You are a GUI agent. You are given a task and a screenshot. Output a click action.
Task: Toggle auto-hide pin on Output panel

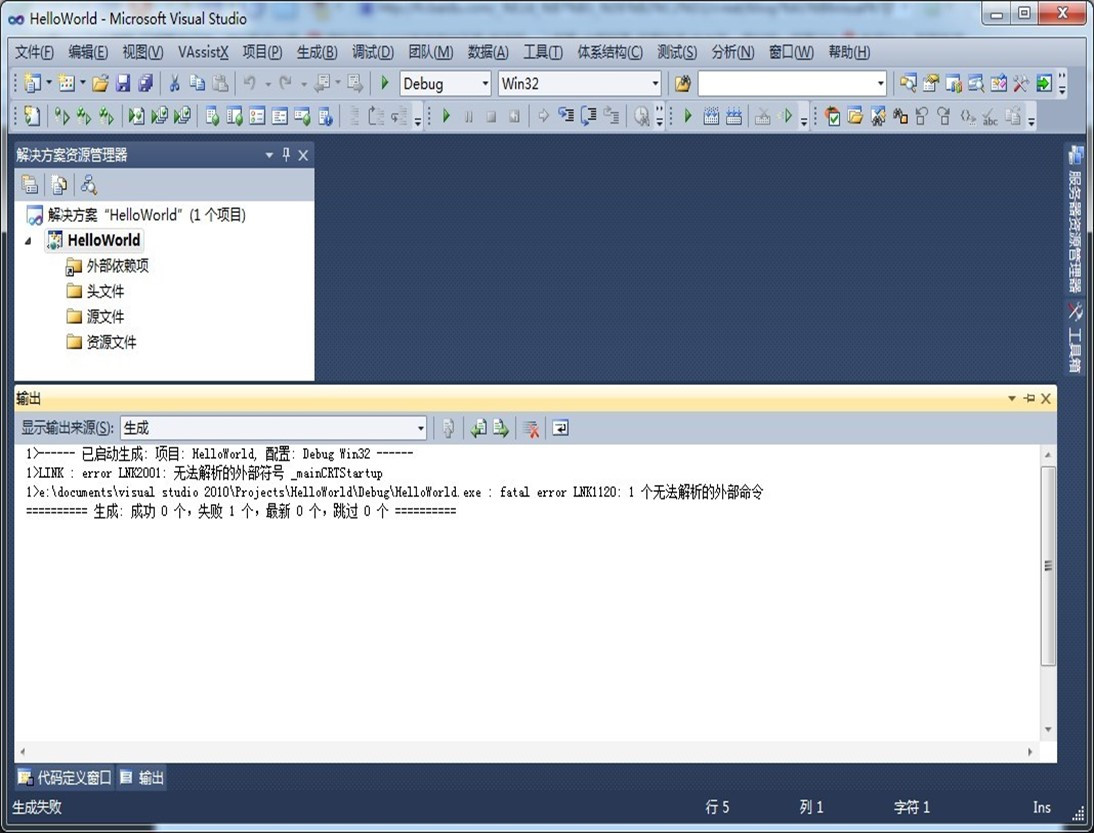1028,398
